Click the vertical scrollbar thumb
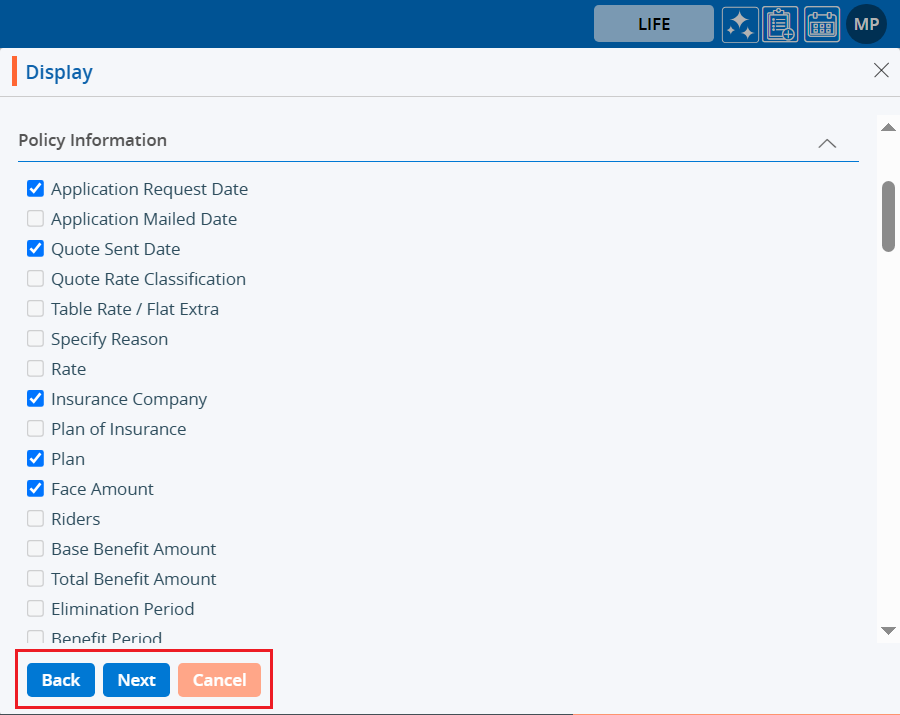 (888, 215)
